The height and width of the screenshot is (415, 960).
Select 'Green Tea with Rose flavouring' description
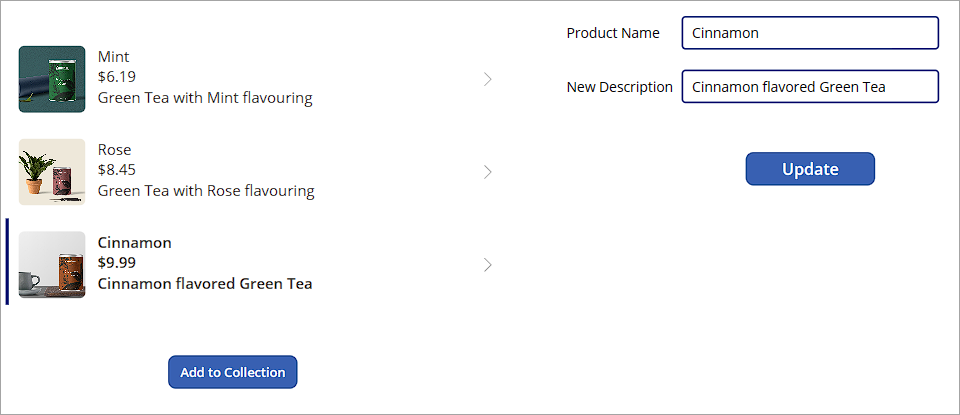coord(206,191)
